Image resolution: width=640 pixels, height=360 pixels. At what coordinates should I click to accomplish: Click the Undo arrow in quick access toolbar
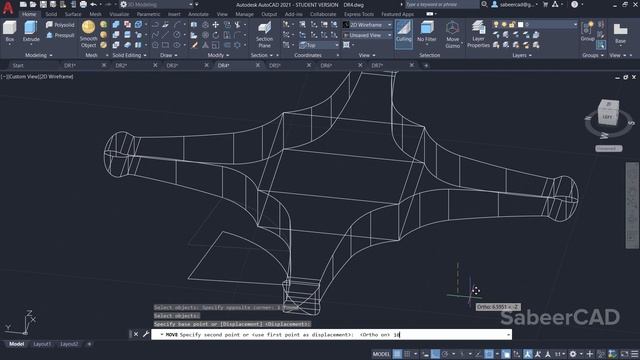93,4
